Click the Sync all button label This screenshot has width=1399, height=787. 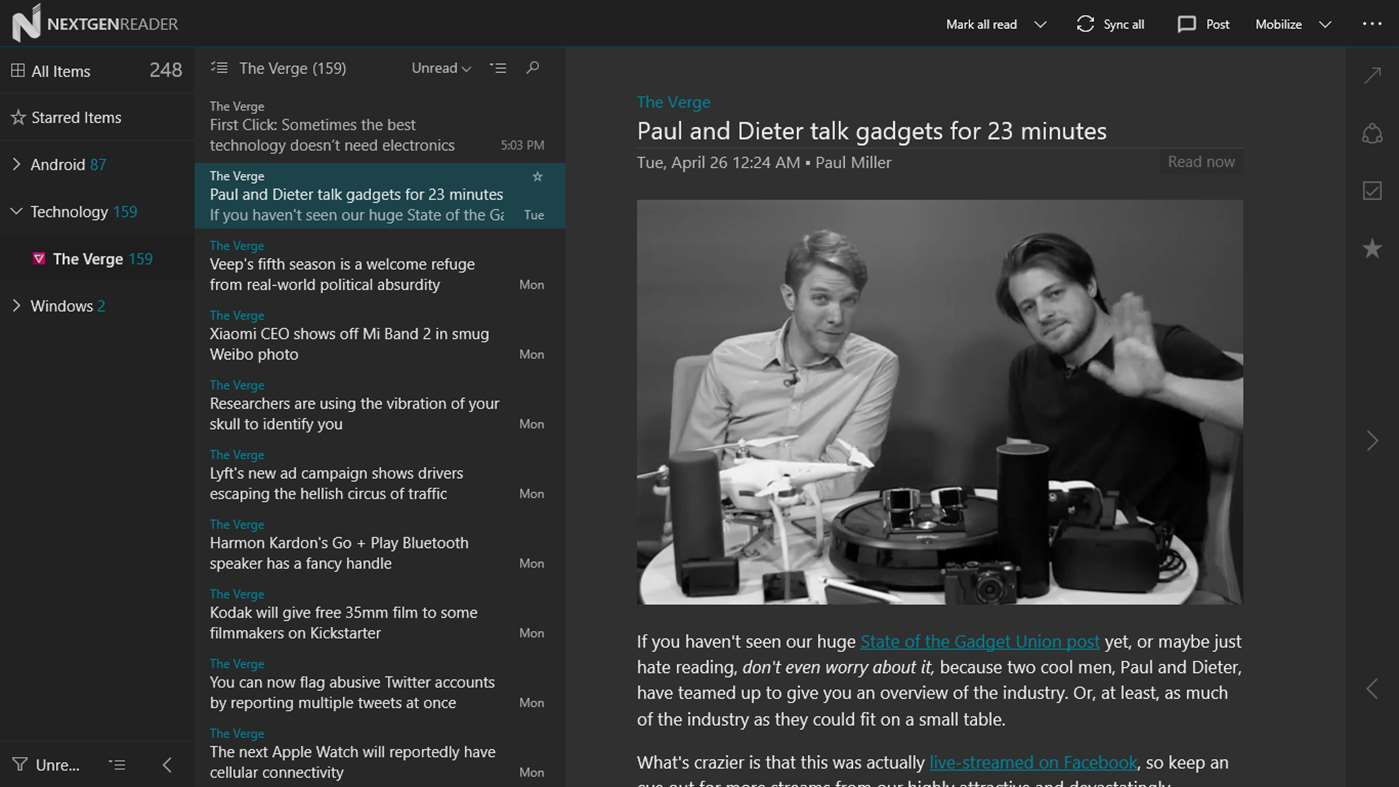[x=1124, y=24]
